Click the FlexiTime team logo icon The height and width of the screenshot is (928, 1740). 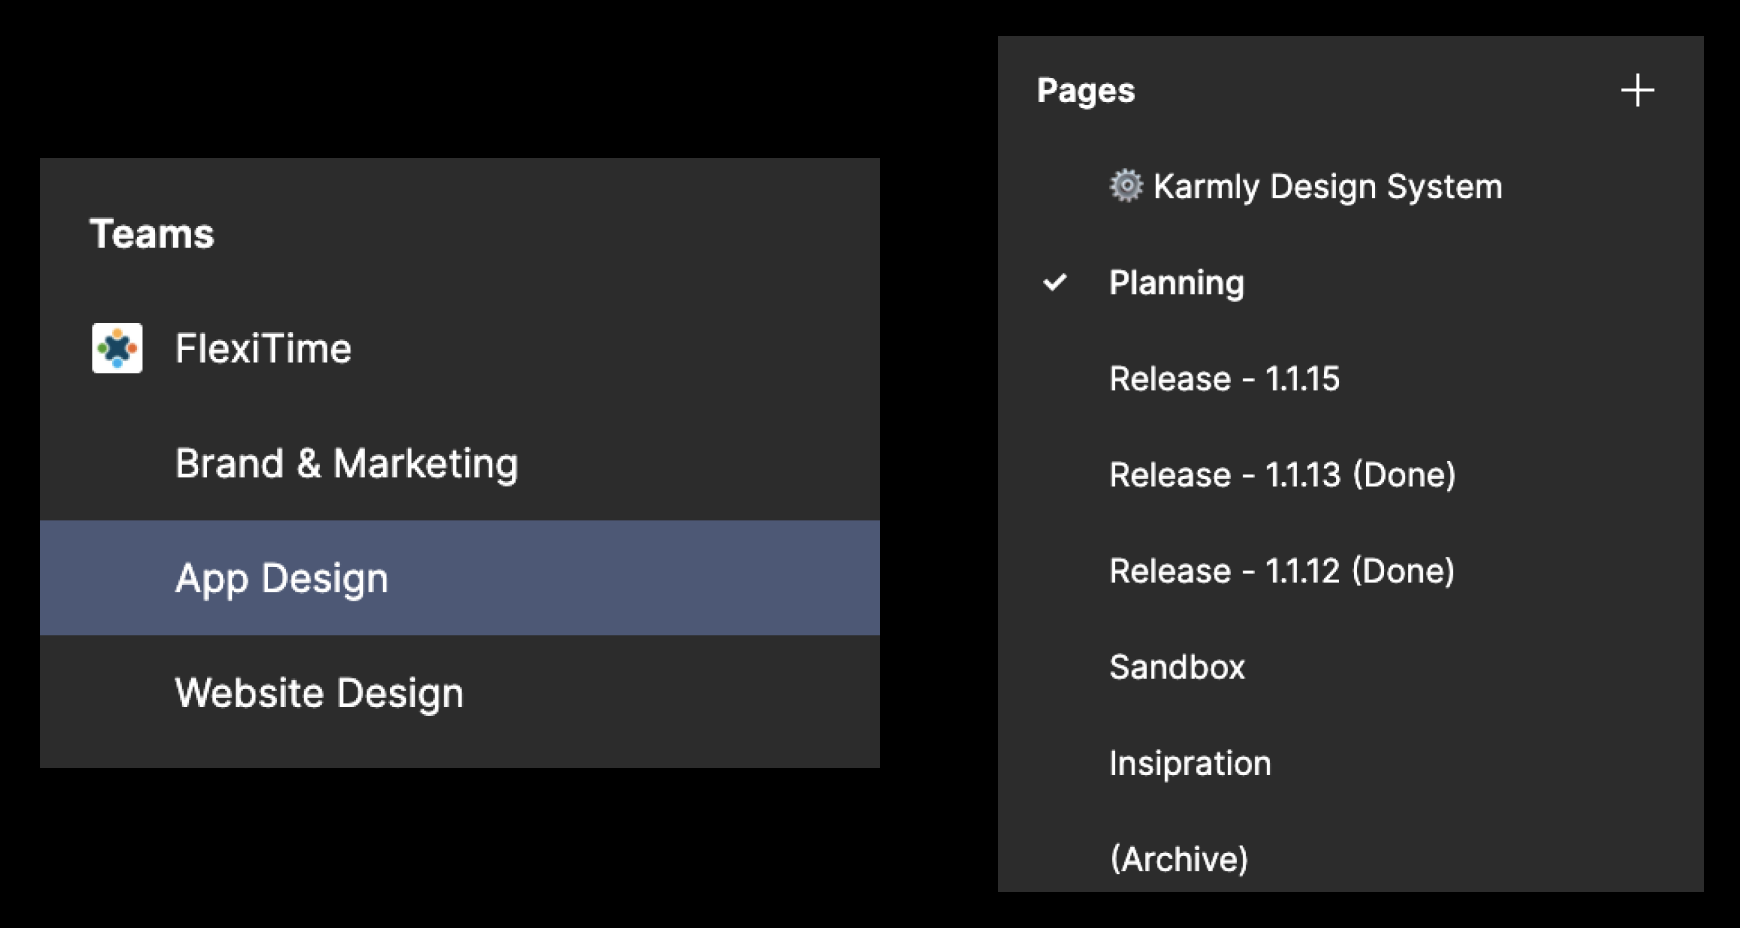[117, 348]
